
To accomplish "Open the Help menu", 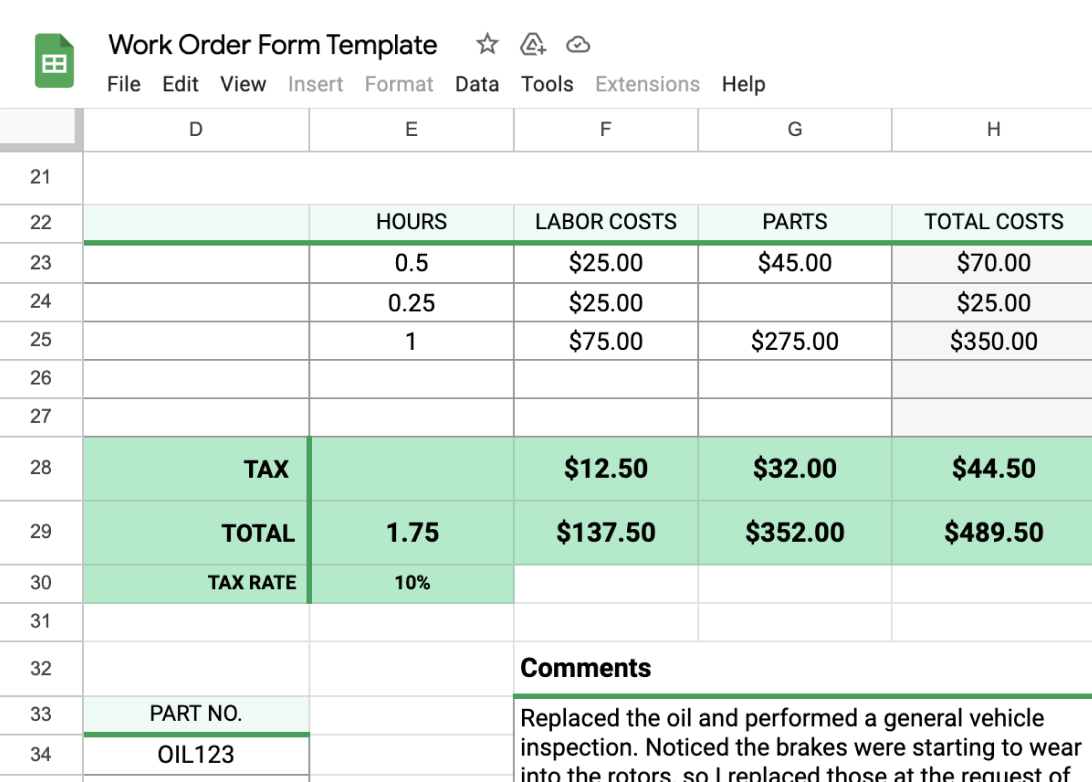I will 744,84.
